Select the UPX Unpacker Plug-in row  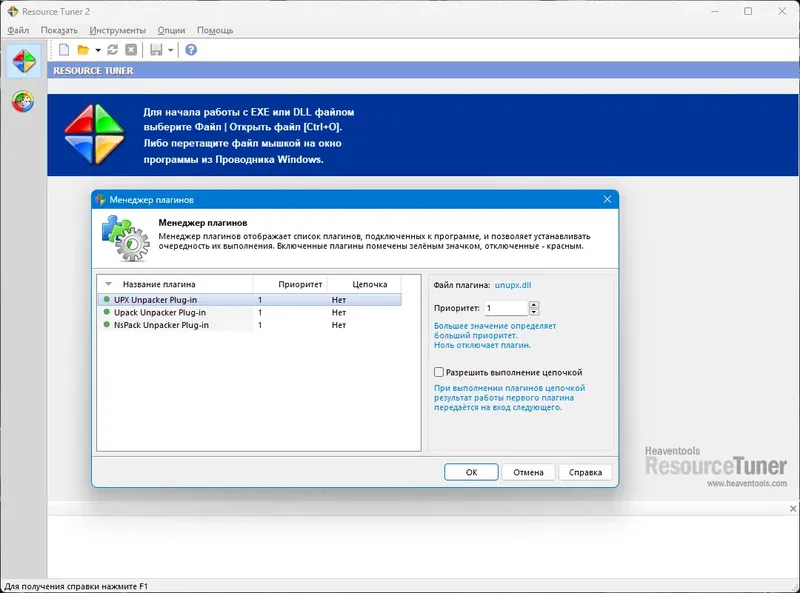coord(249,300)
